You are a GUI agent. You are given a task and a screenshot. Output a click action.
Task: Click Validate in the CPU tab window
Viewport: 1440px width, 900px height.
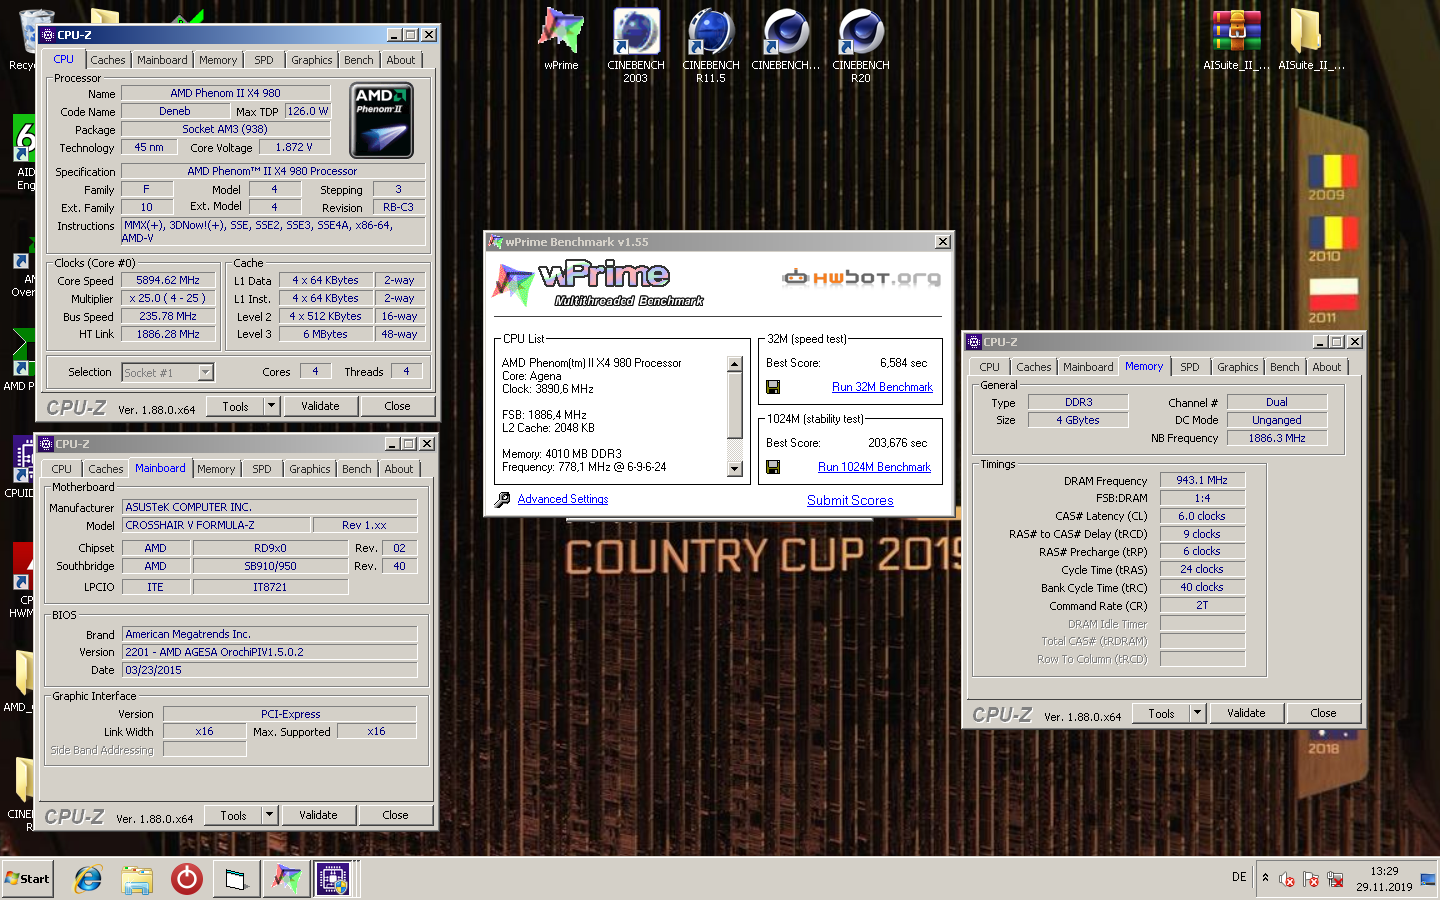[x=320, y=406]
